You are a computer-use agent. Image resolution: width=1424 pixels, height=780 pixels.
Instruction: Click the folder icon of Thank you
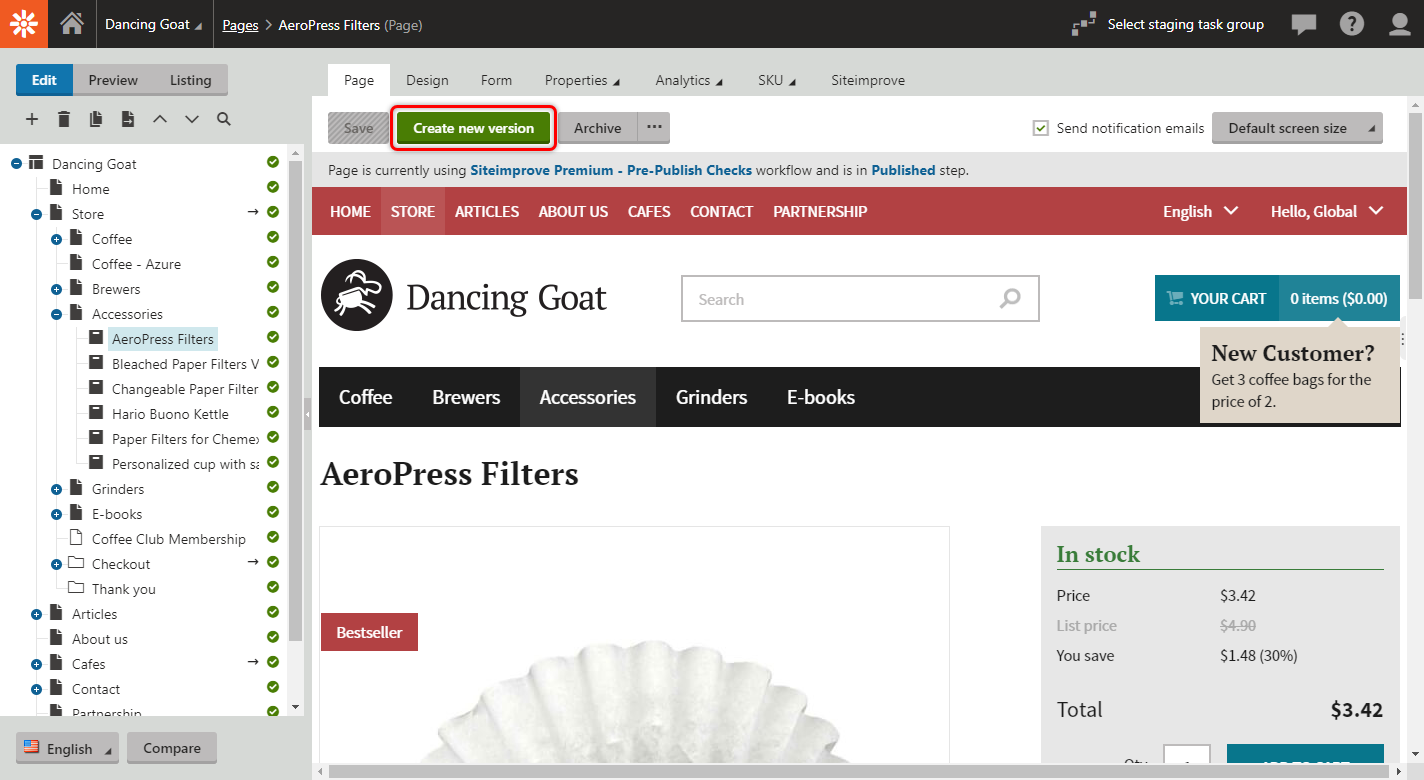click(x=76, y=588)
